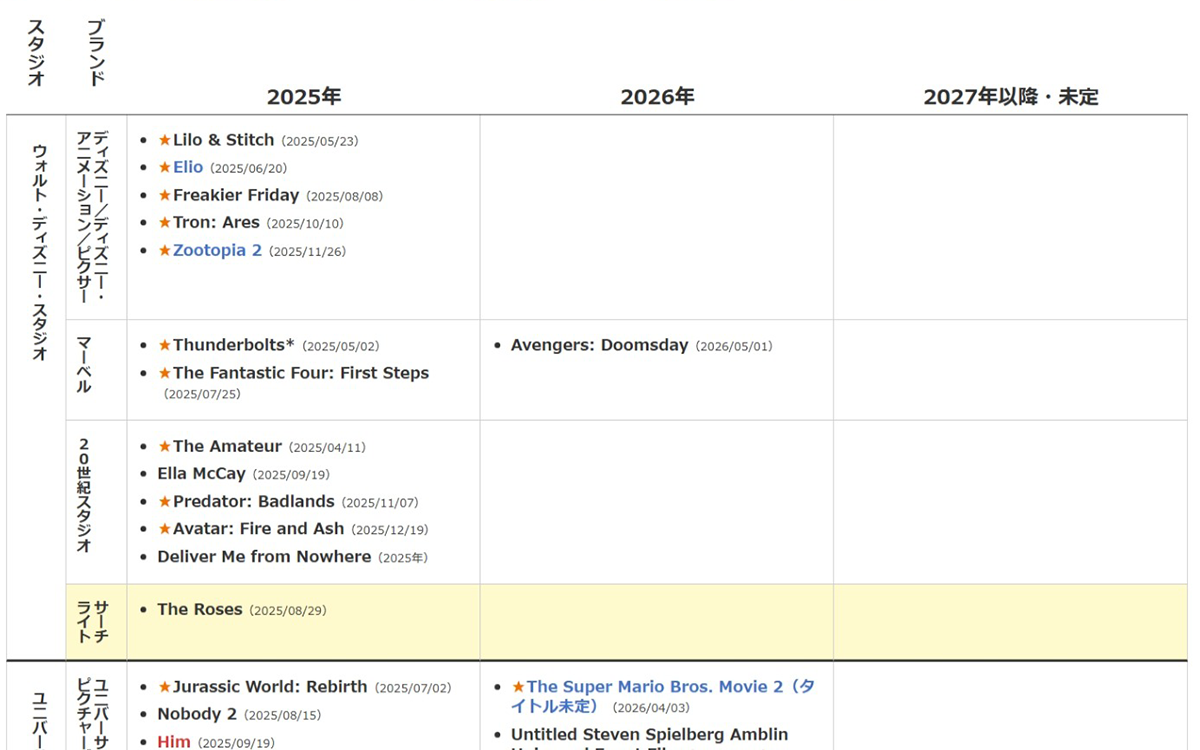The width and height of the screenshot is (1200, 750).
Task: Click Deliver Me from Nowhere title
Action: (x=264, y=556)
